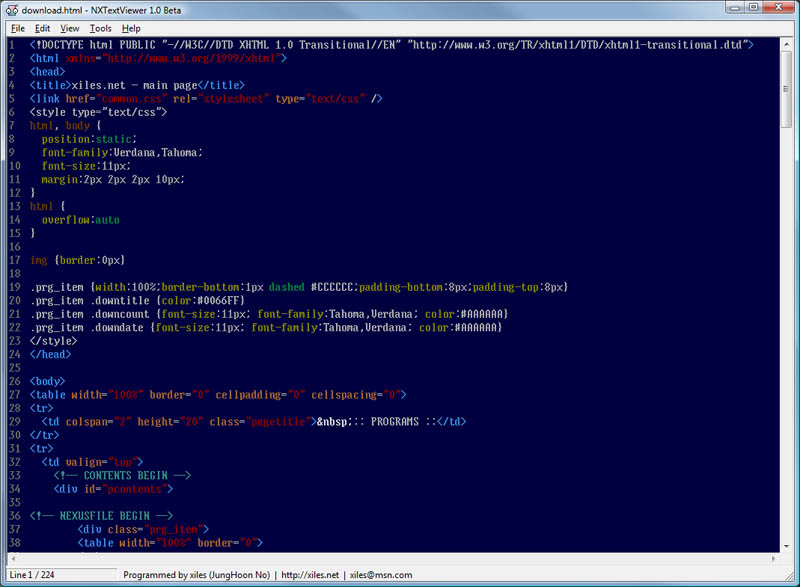Click the '&nbsp;:: PROGRAMS ::' text

377,422
